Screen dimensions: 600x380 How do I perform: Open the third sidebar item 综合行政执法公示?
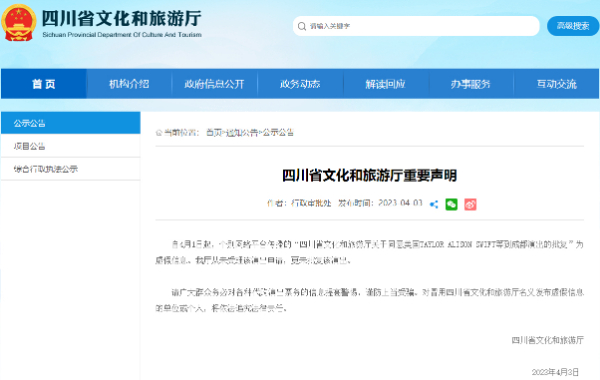pyautogui.click(x=71, y=169)
